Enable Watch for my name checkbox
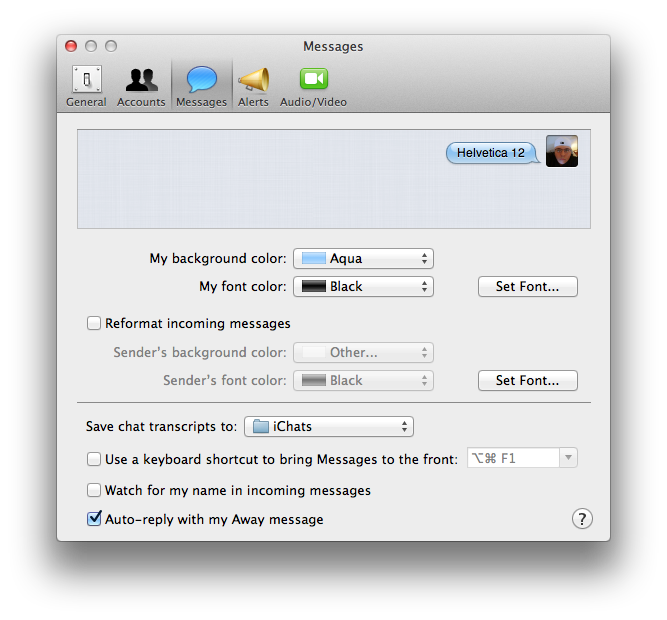Viewport: 667px width, 620px height. tap(94, 490)
